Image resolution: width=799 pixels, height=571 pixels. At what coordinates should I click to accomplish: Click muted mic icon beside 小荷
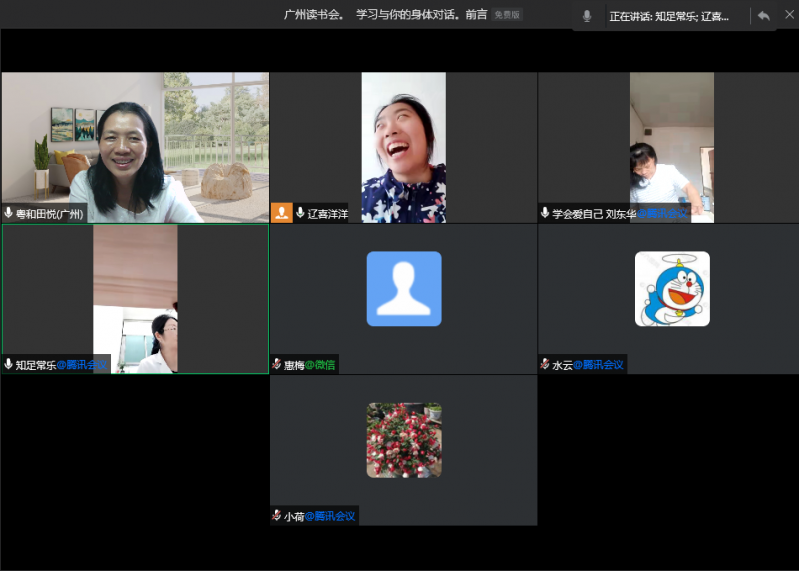click(x=277, y=516)
